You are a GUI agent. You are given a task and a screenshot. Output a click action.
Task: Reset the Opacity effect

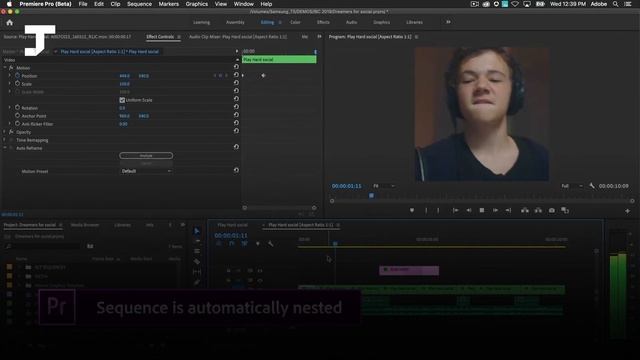click(x=236, y=131)
